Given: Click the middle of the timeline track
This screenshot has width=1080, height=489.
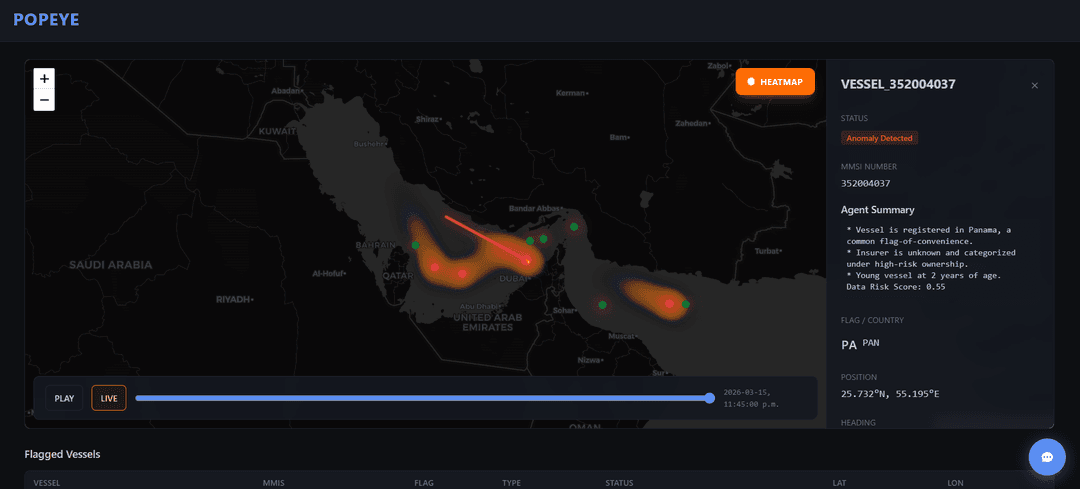Looking at the screenshot, I should coord(422,398).
